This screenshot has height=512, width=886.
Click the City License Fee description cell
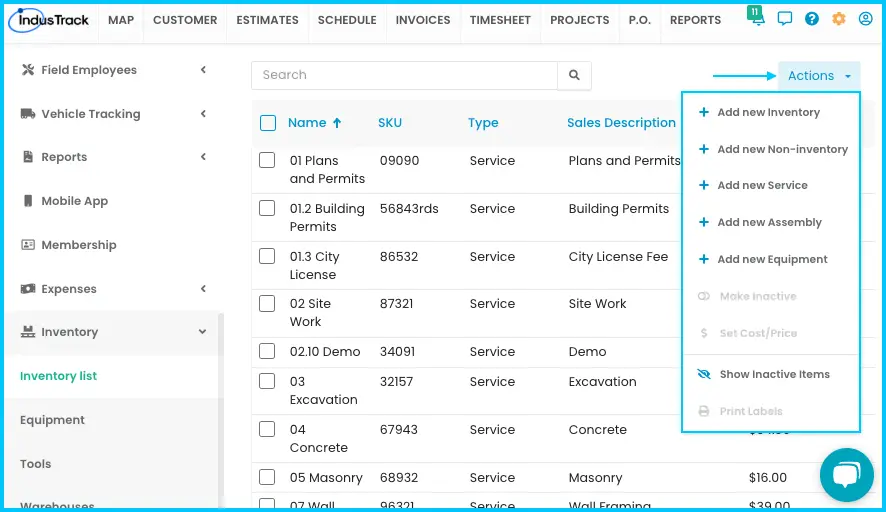[x=618, y=257]
